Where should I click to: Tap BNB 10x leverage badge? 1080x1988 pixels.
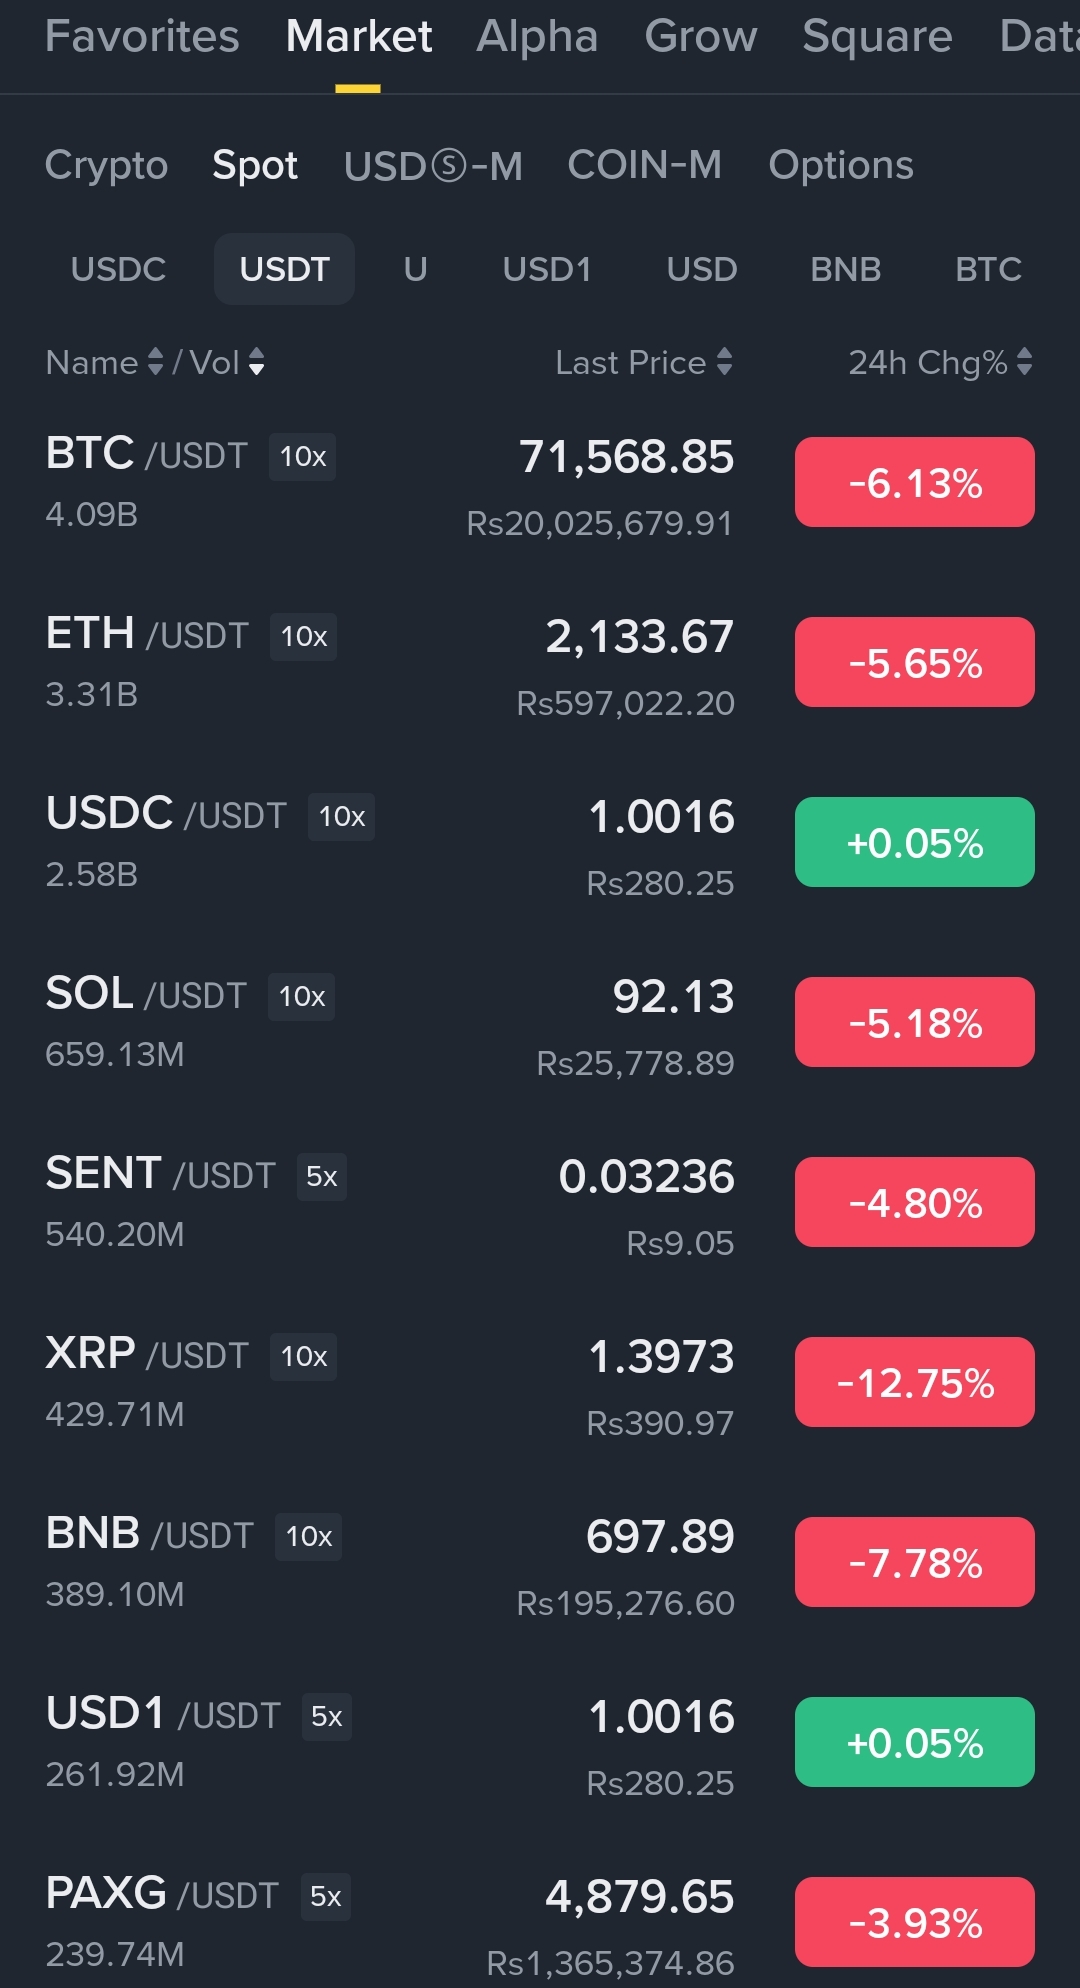pyautogui.click(x=308, y=1537)
